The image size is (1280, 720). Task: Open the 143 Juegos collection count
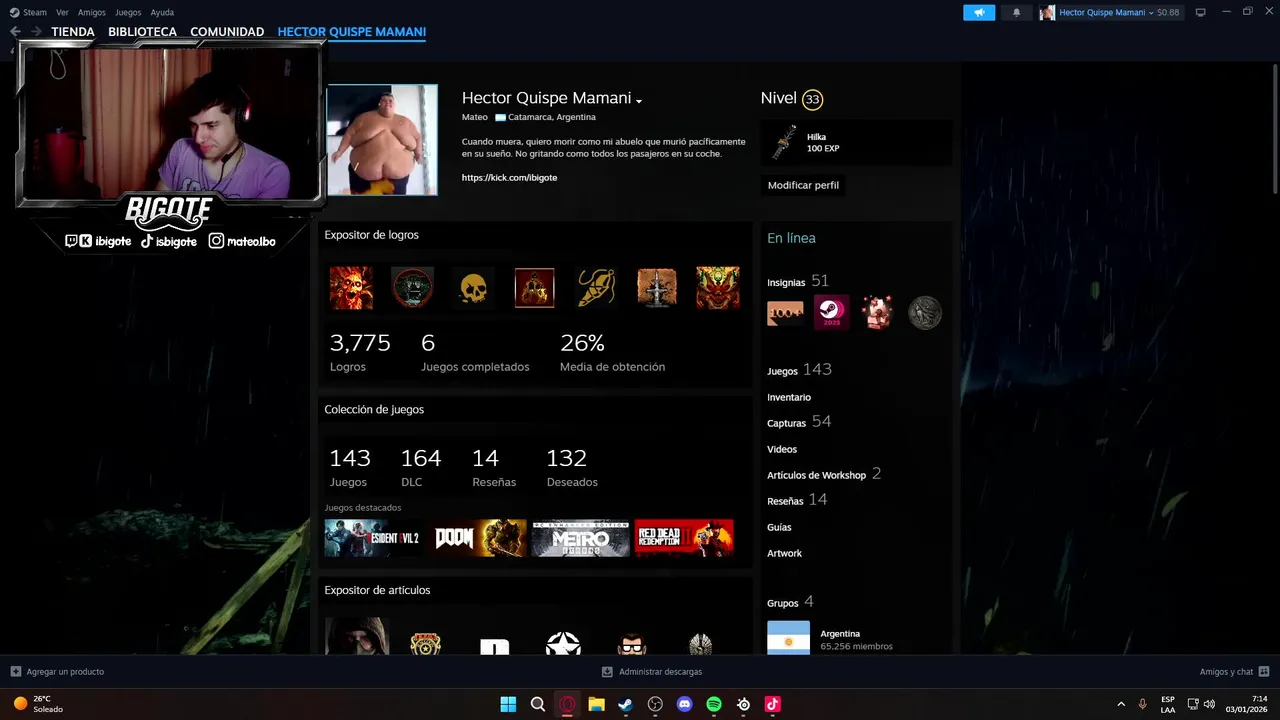point(350,467)
